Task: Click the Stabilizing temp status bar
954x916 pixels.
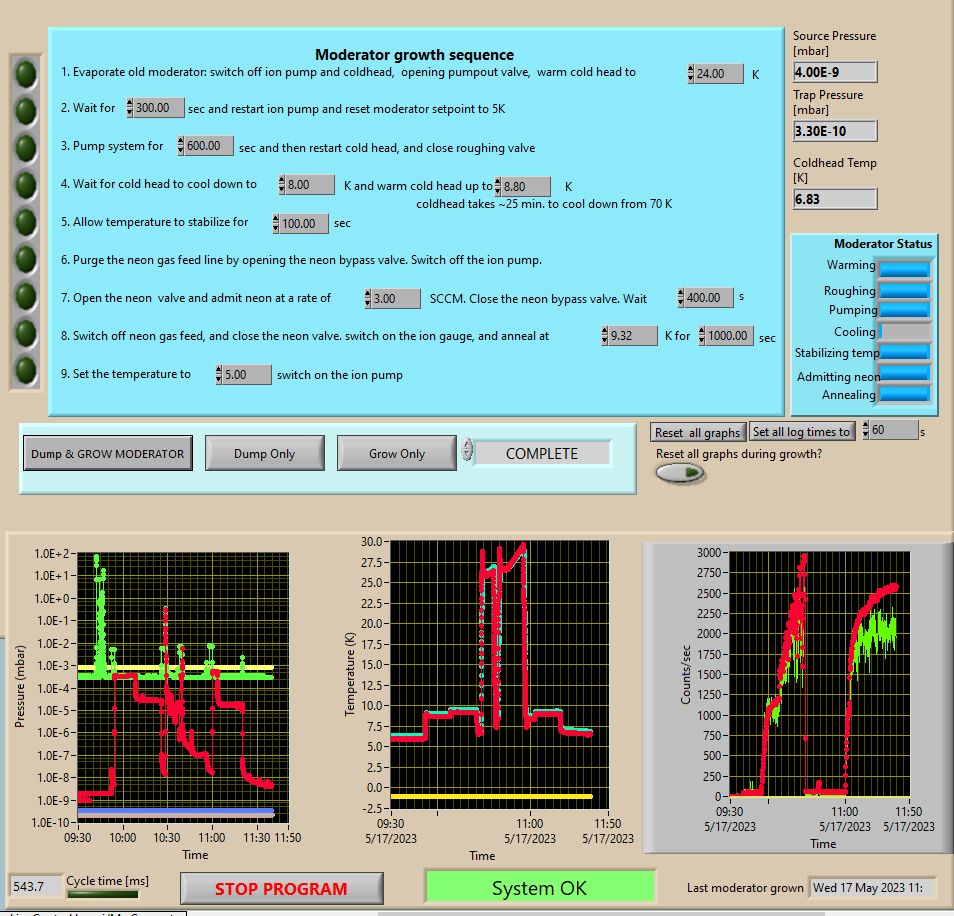Action: coord(905,352)
